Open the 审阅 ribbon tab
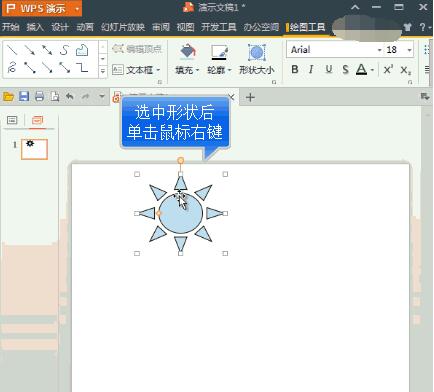 tap(161, 27)
